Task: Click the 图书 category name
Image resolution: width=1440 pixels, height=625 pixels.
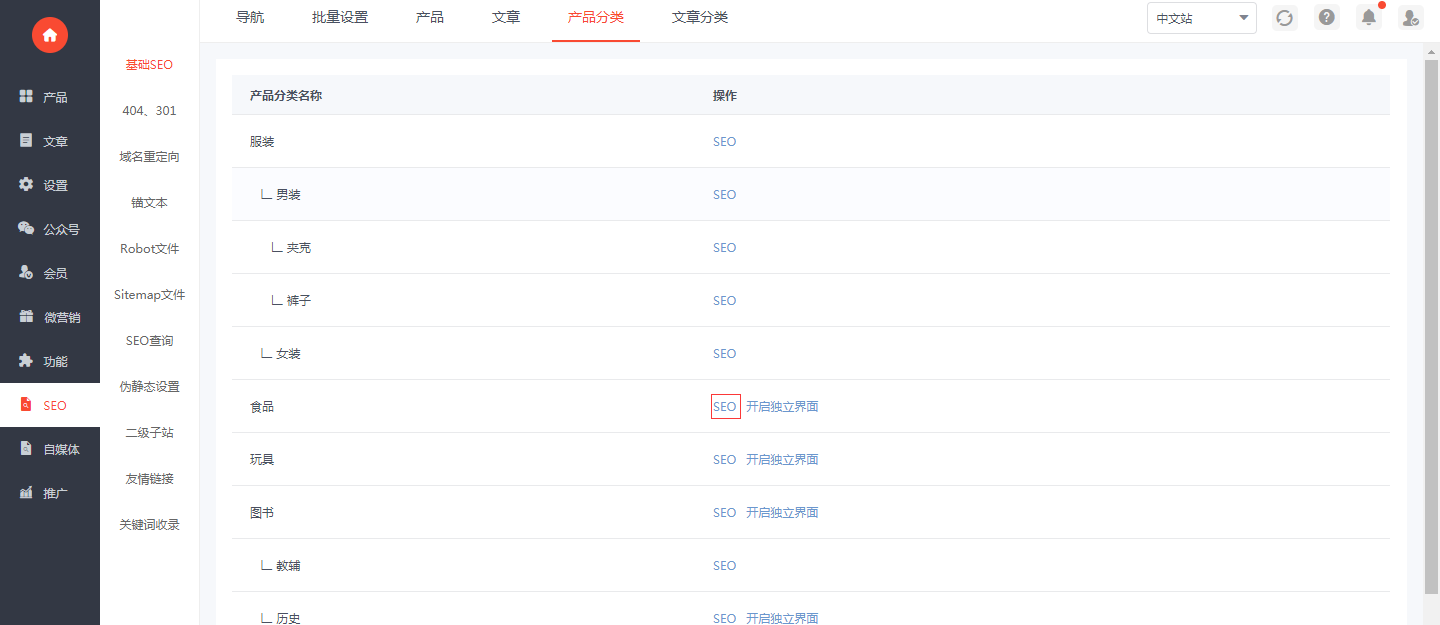Action: [262, 513]
